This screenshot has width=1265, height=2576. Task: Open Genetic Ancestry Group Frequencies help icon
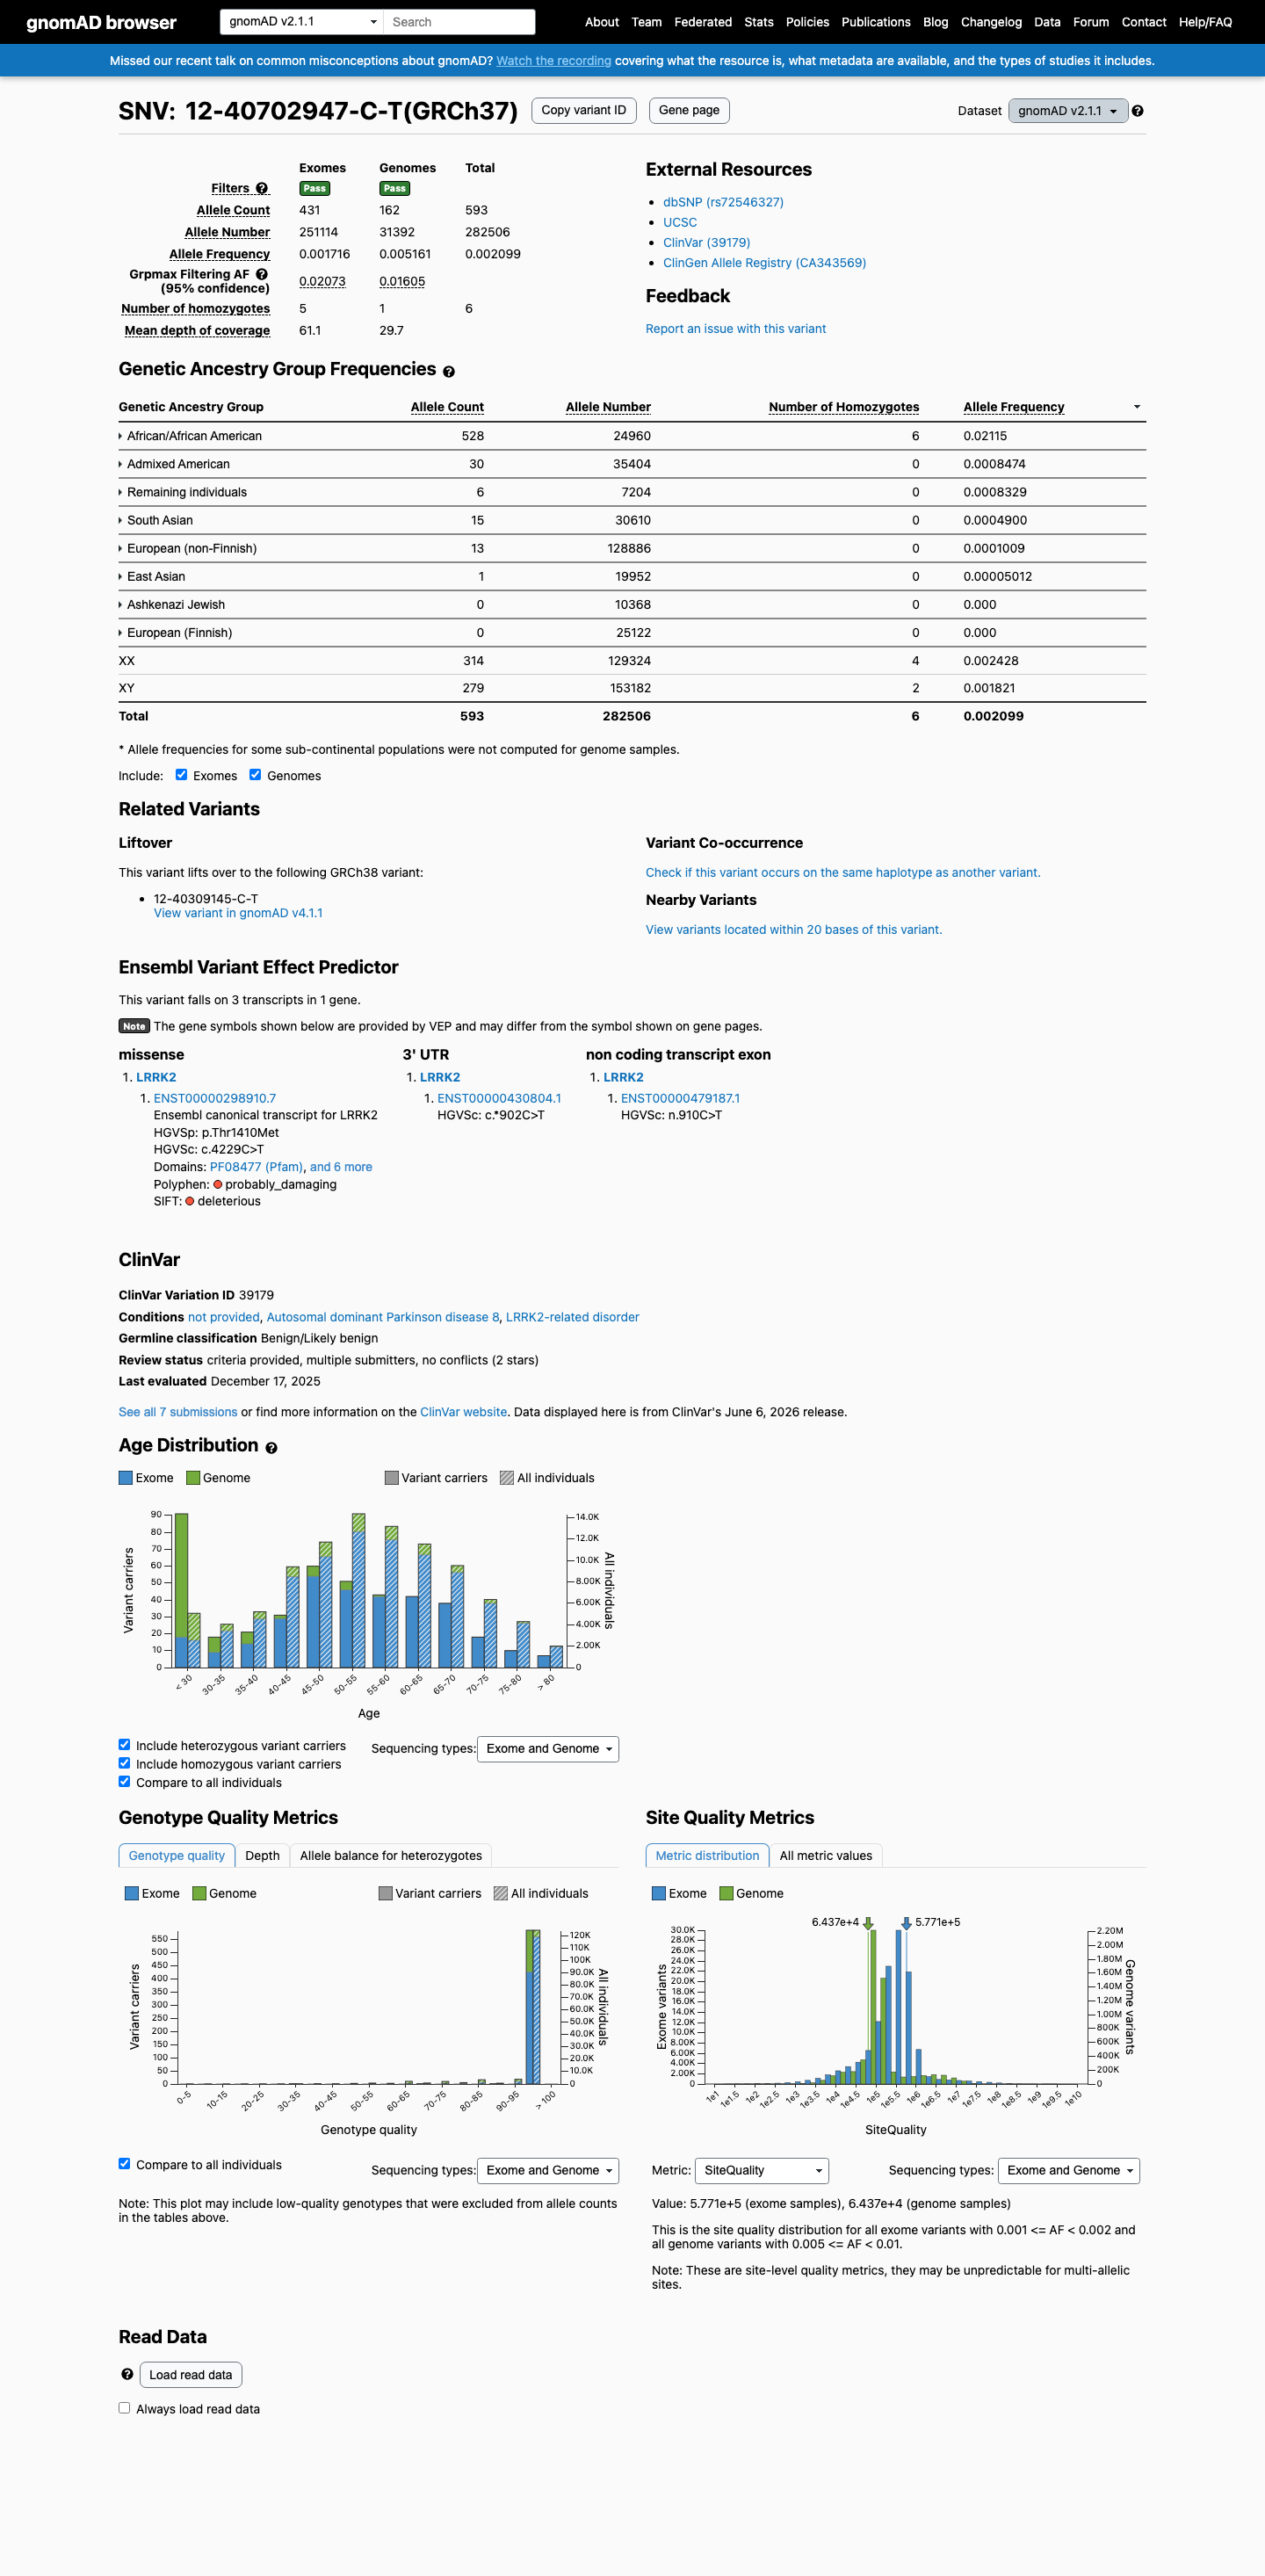pos(449,371)
